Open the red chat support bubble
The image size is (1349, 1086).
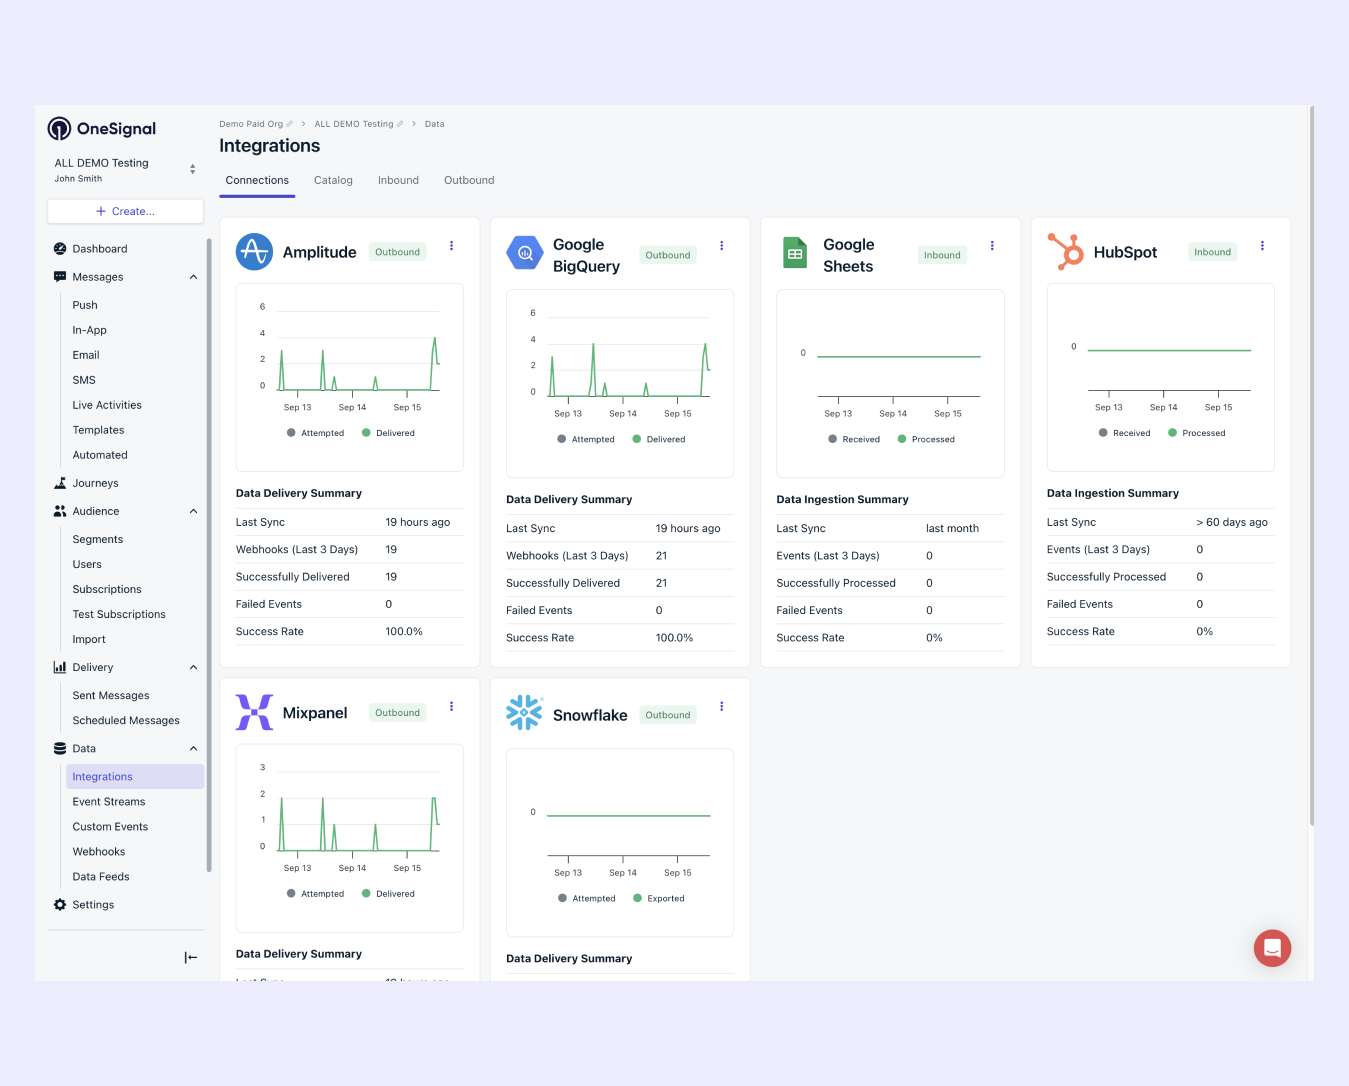pyautogui.click(x=1272, y=948)
